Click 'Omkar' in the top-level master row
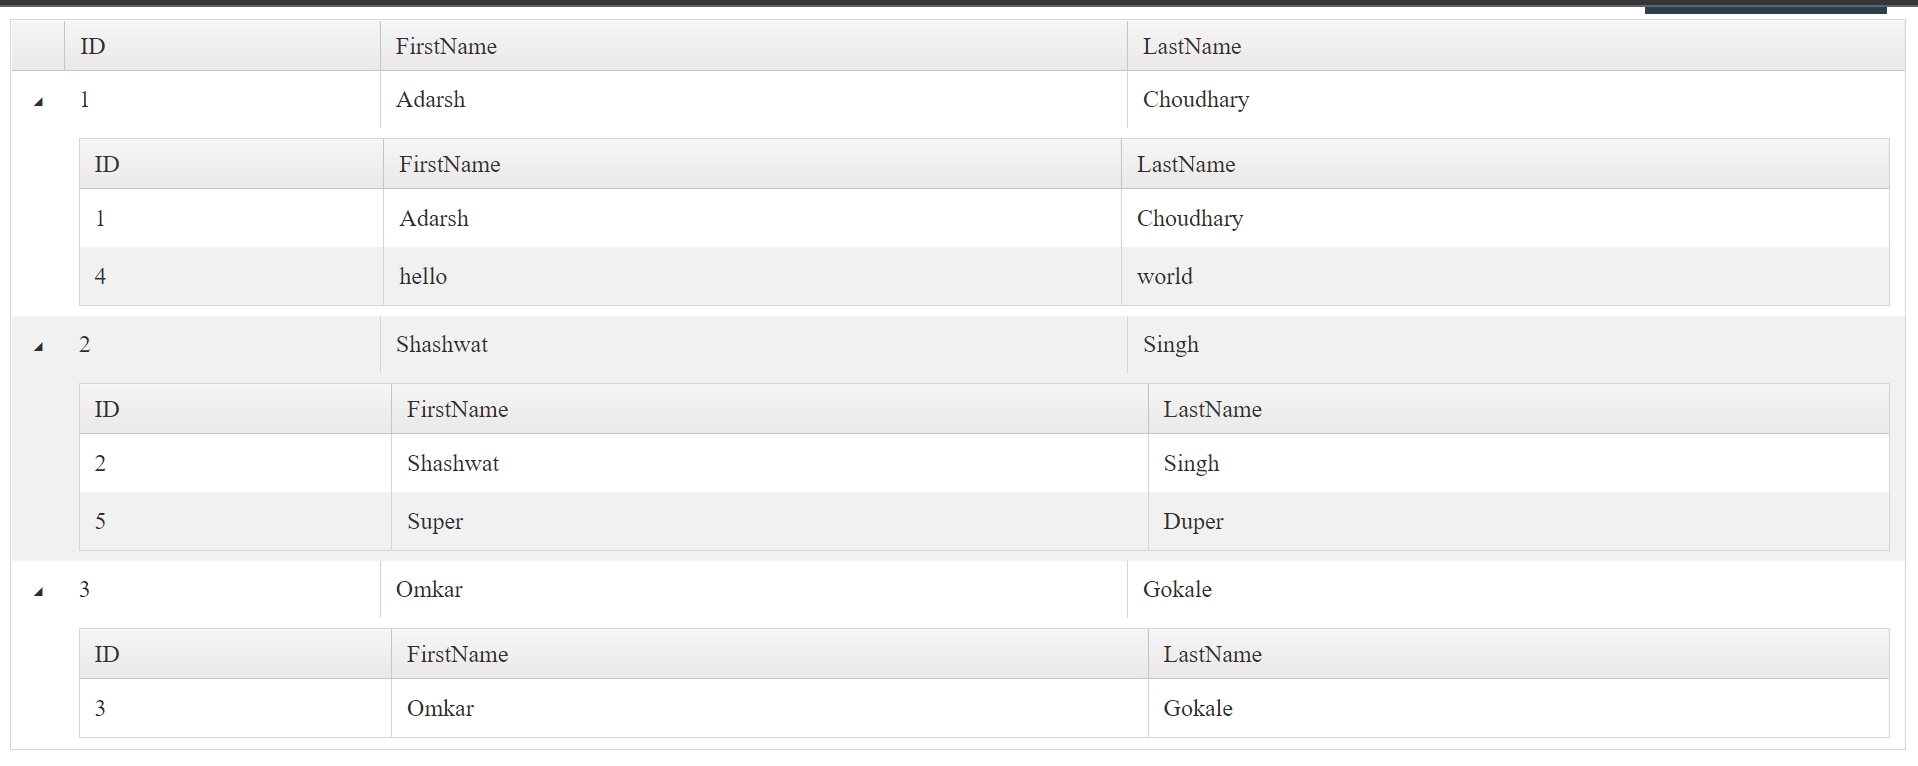This screenshot has width=1918, height=766. (x=429, y=589)
